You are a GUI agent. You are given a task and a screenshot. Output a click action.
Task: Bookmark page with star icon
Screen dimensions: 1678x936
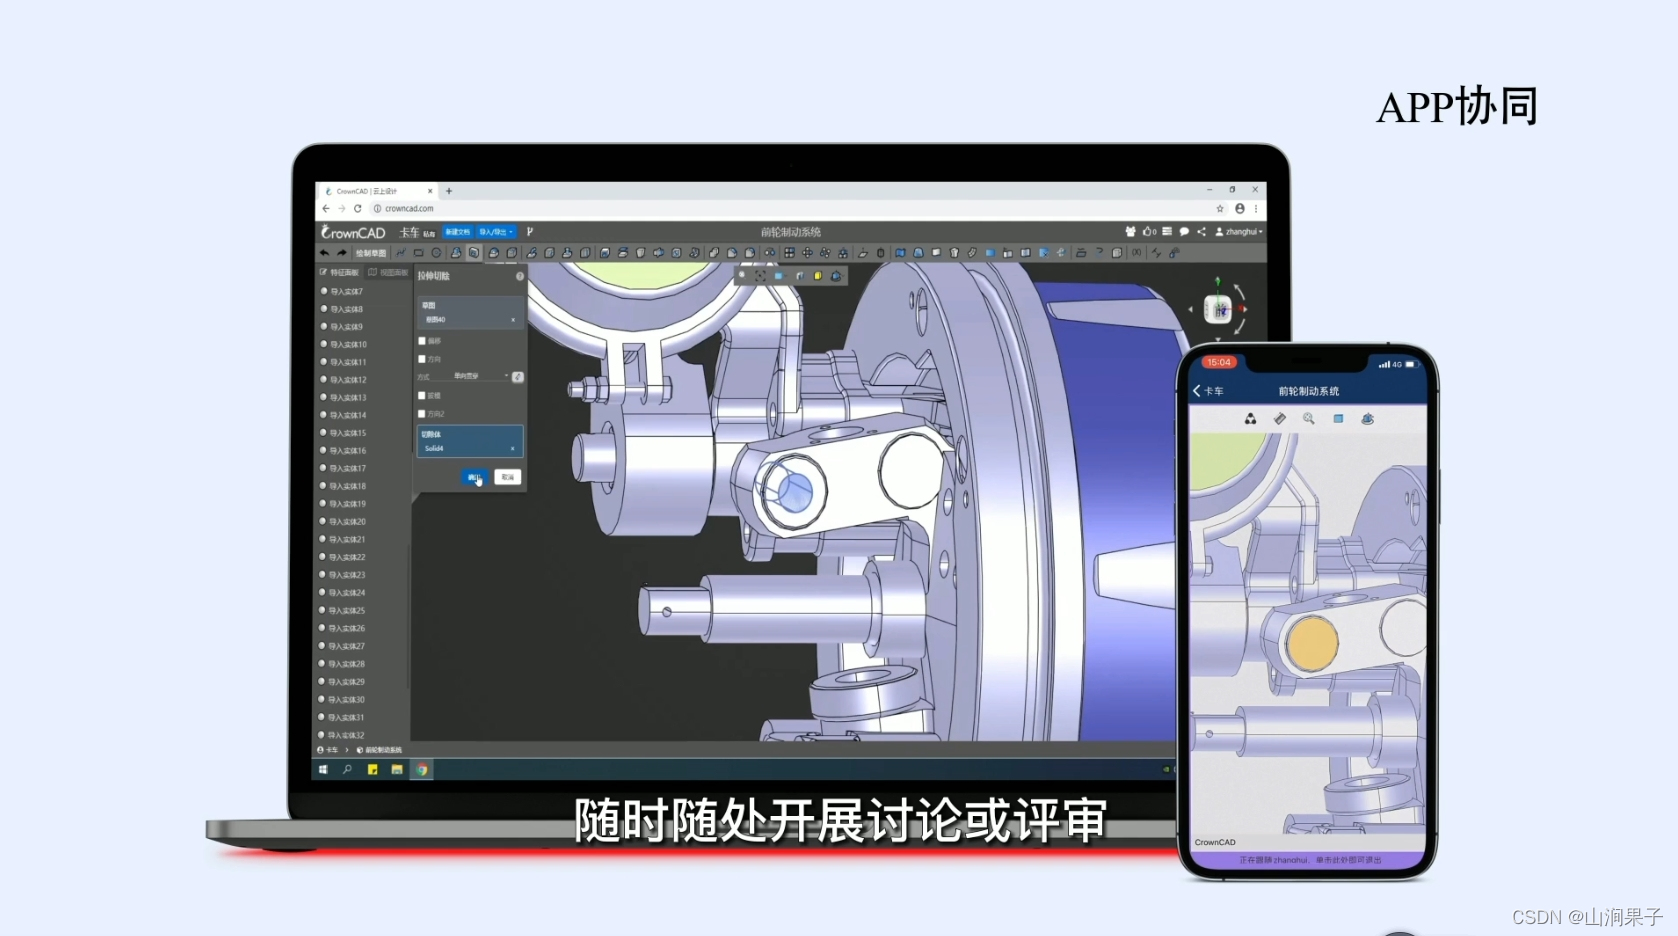(1220, 209)
